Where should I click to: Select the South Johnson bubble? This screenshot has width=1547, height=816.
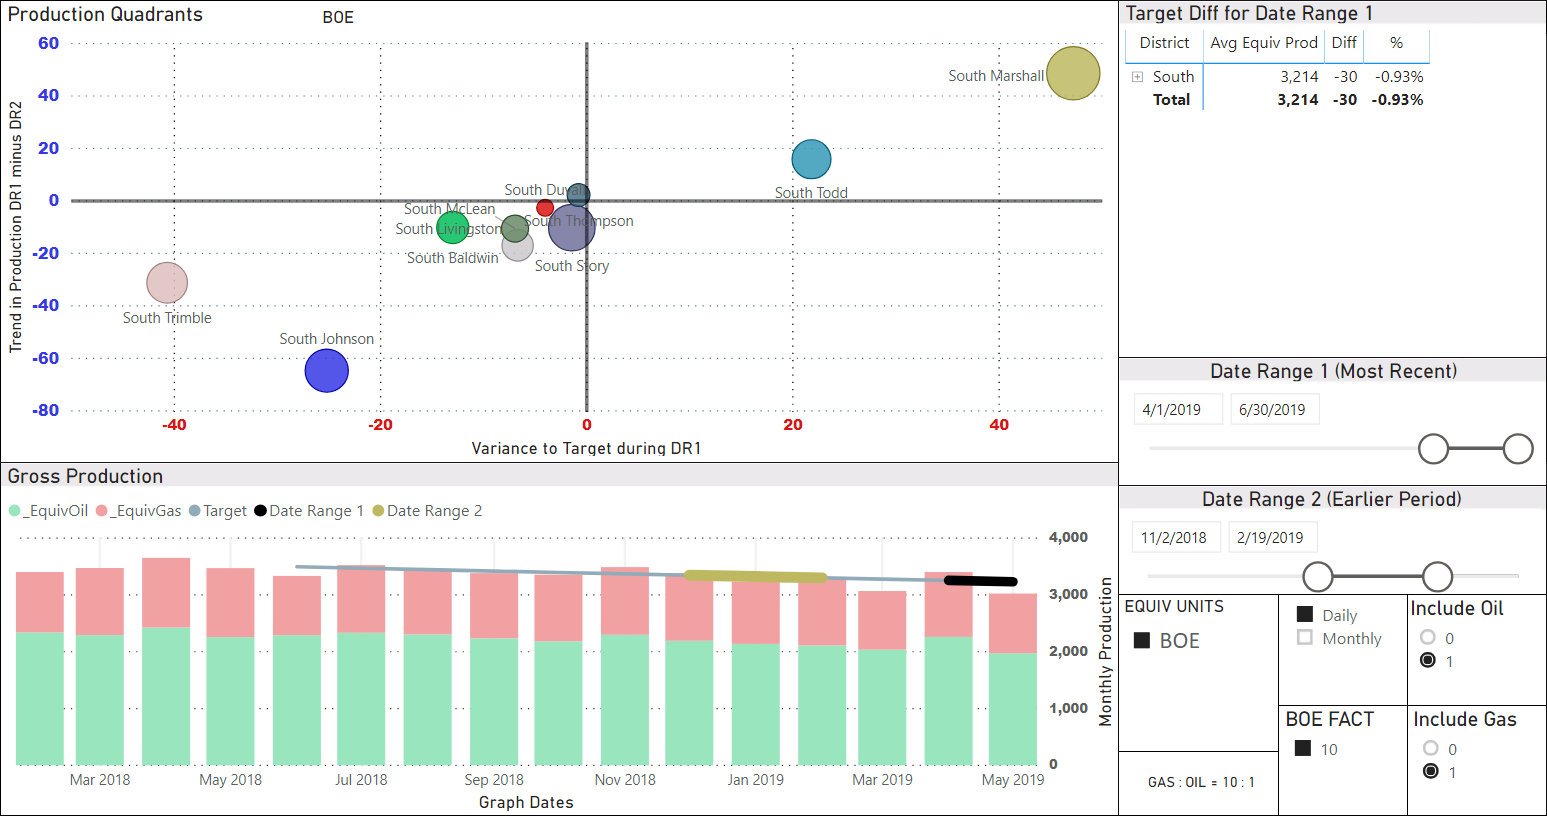click(x=326, y=370)
